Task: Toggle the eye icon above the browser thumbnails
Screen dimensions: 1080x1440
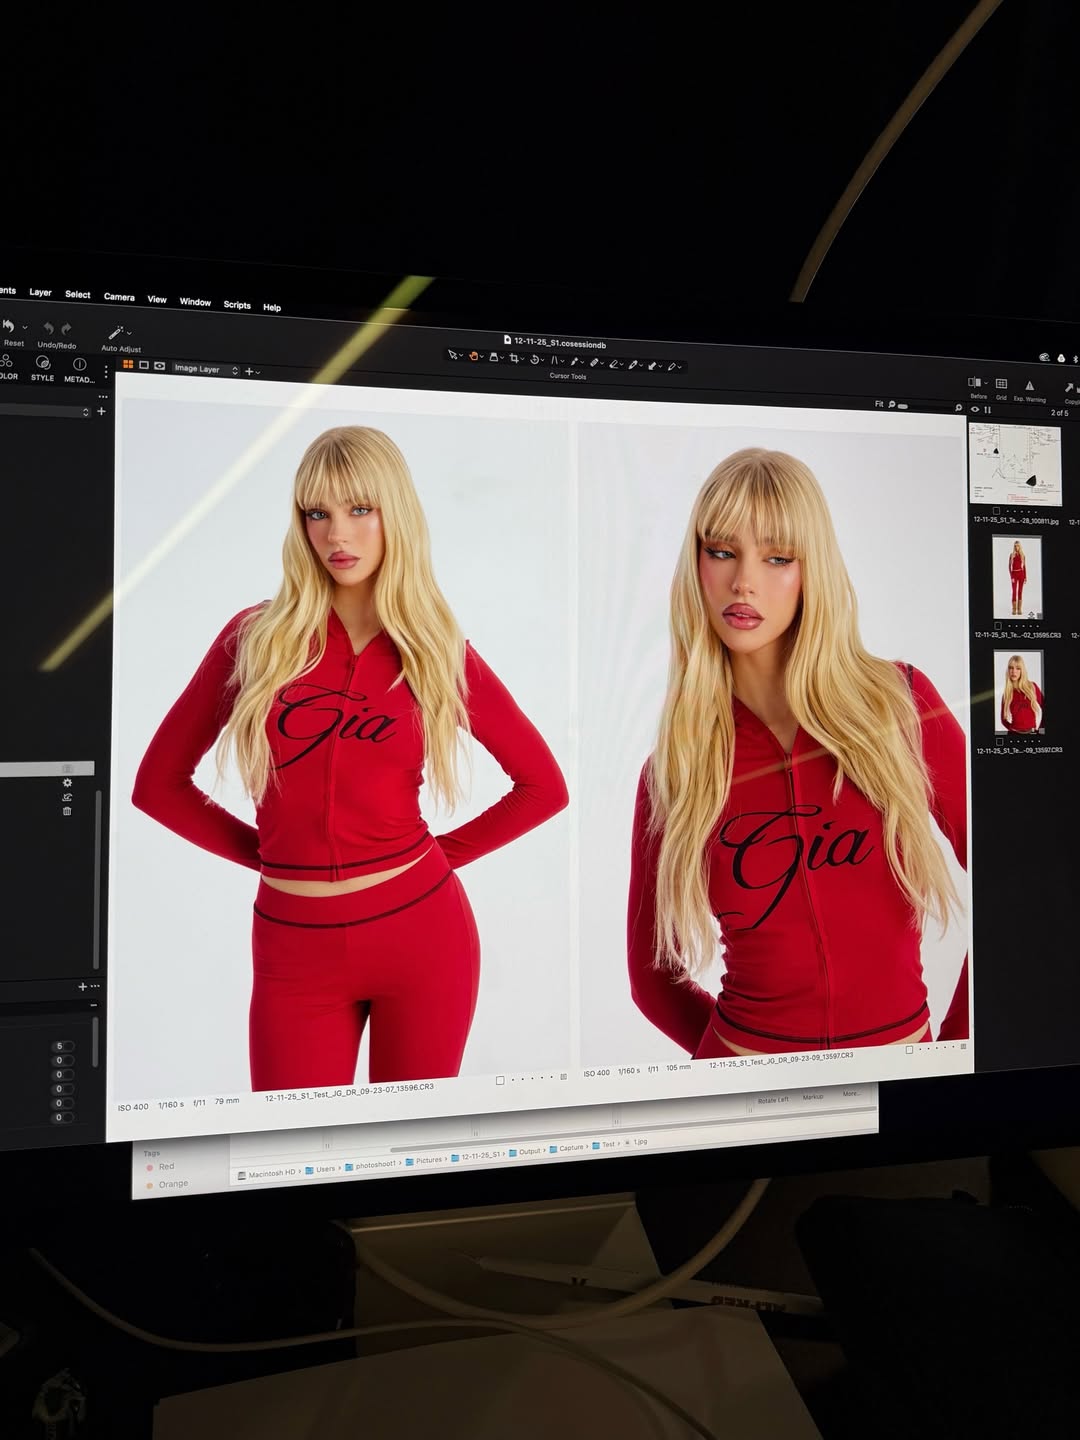Action: [975, 410]
